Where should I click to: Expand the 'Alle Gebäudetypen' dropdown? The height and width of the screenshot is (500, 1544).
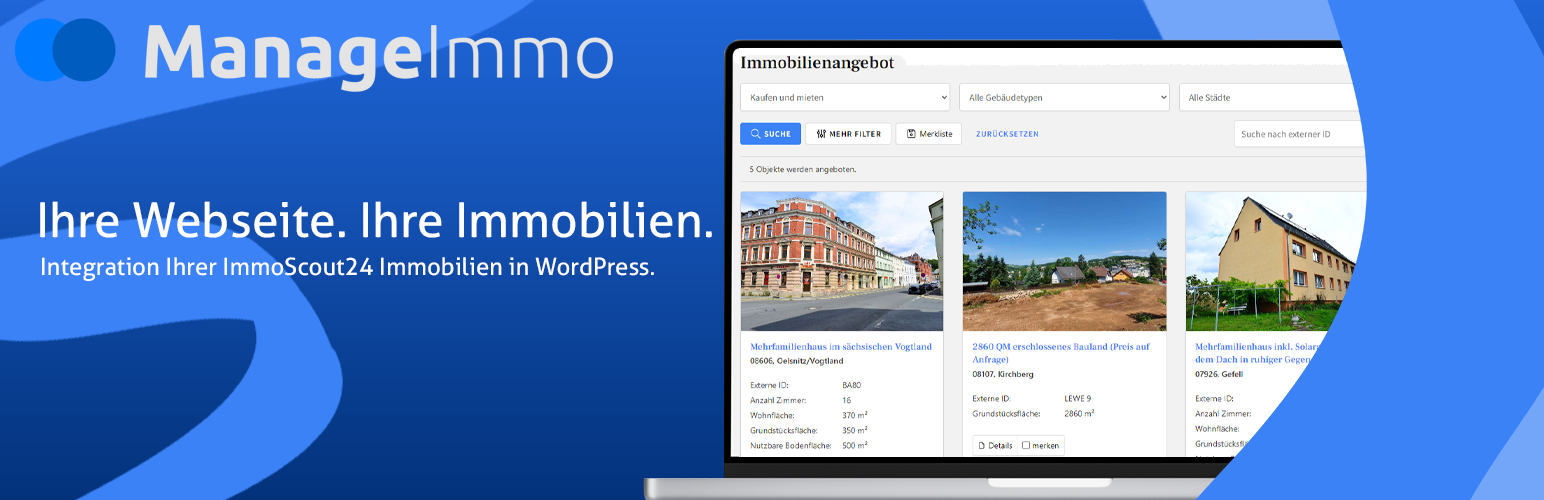[1064, 97]
